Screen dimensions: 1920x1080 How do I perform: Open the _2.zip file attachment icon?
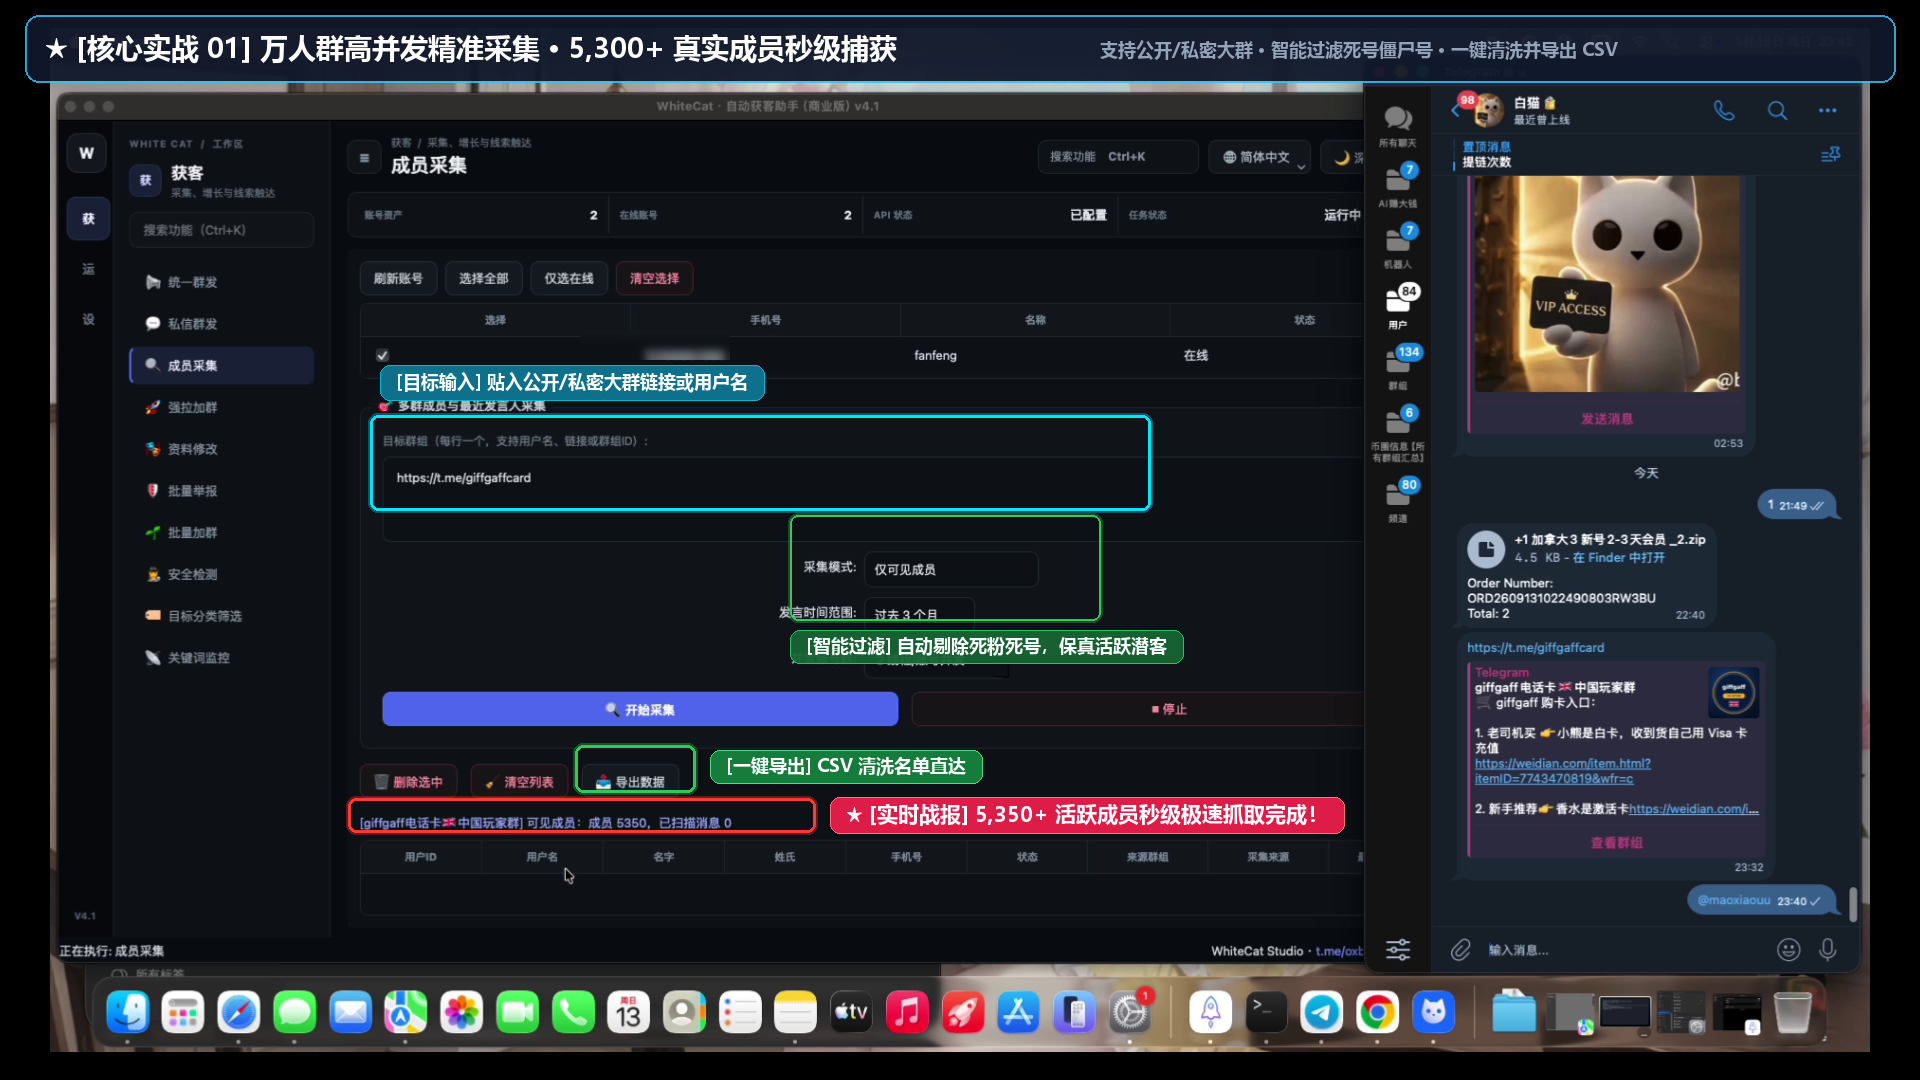coord(1486,549)
